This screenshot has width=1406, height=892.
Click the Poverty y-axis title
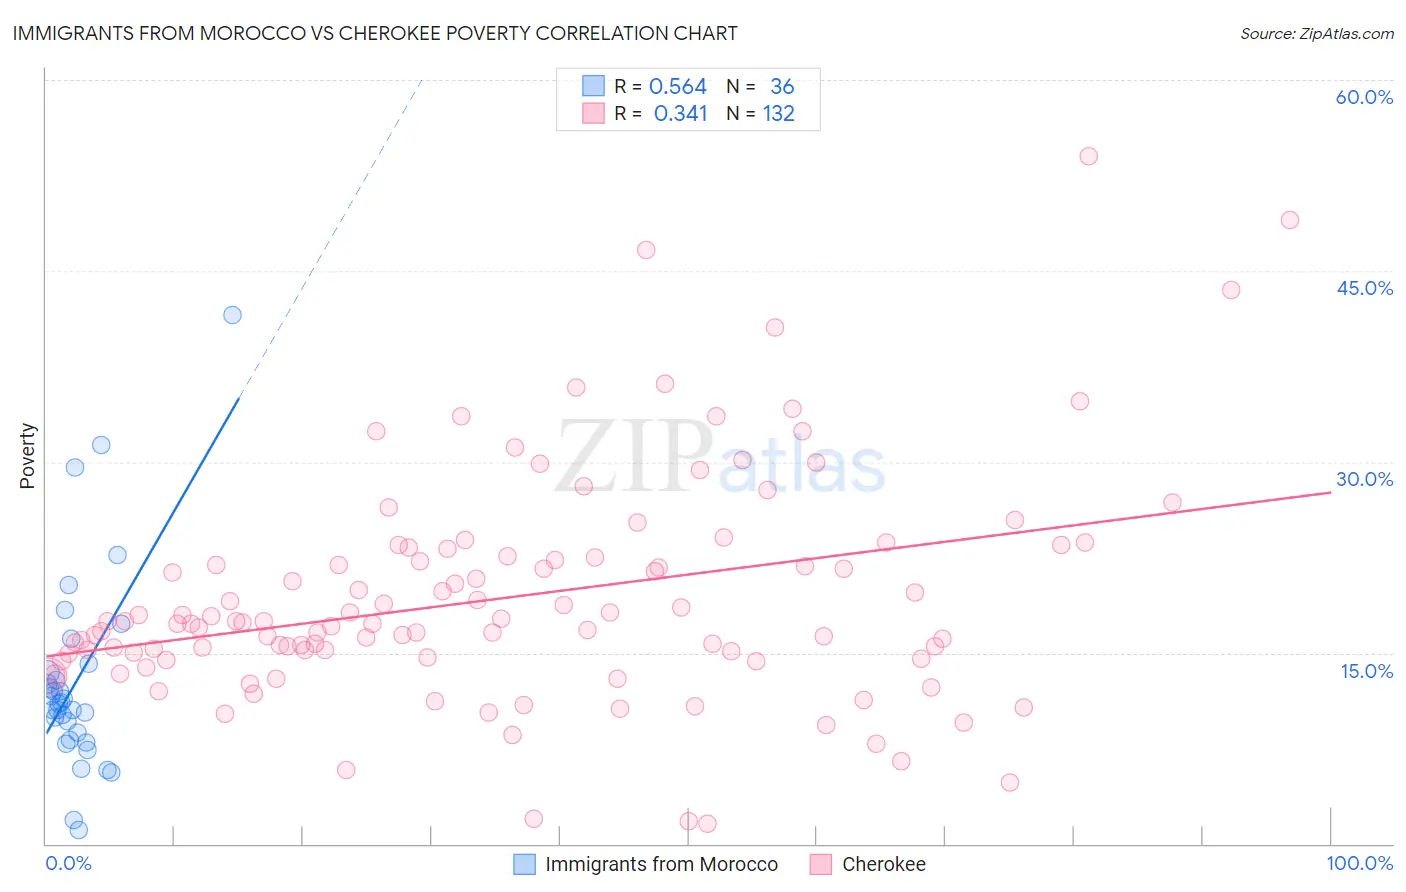point(27,456)
